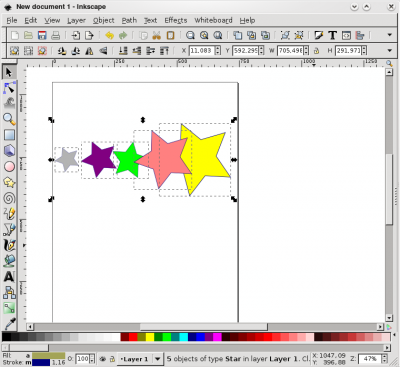
Task: Open the Path menu
Action: point(129,20)
